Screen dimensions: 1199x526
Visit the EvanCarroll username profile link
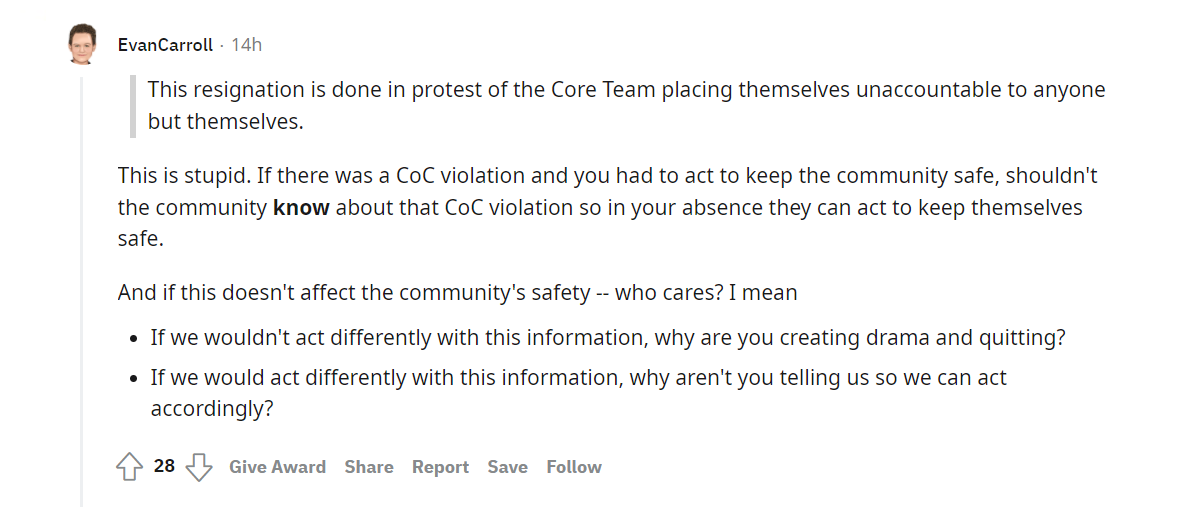[x=165, y=45]
